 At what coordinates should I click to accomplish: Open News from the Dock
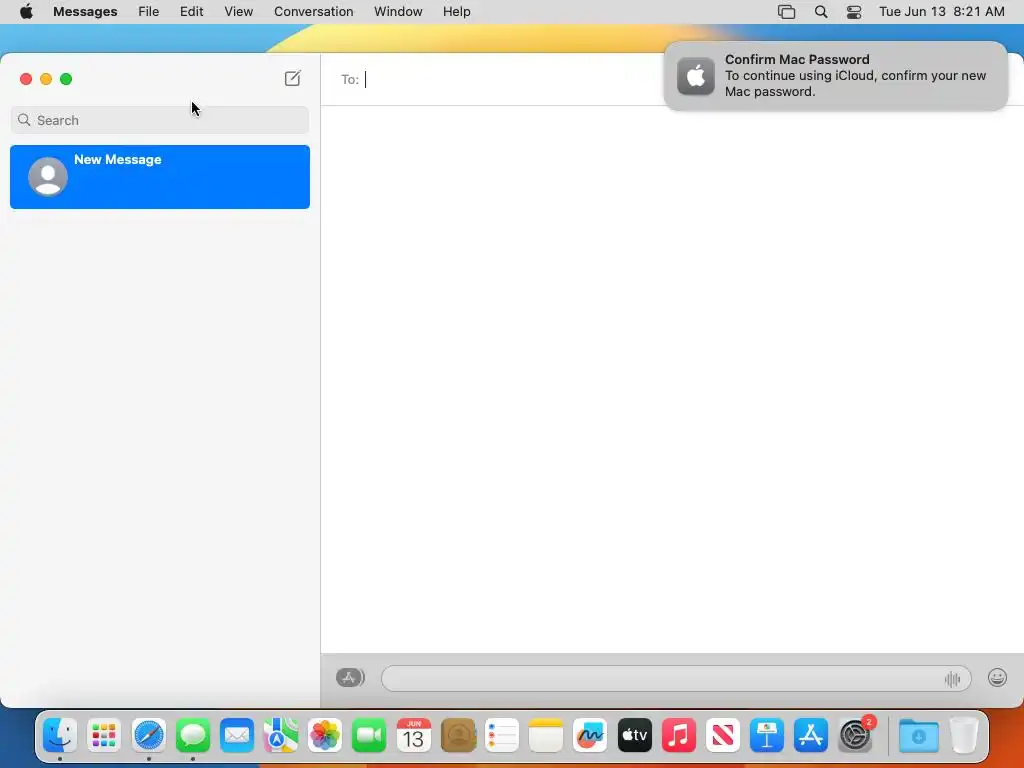(722, 735)
